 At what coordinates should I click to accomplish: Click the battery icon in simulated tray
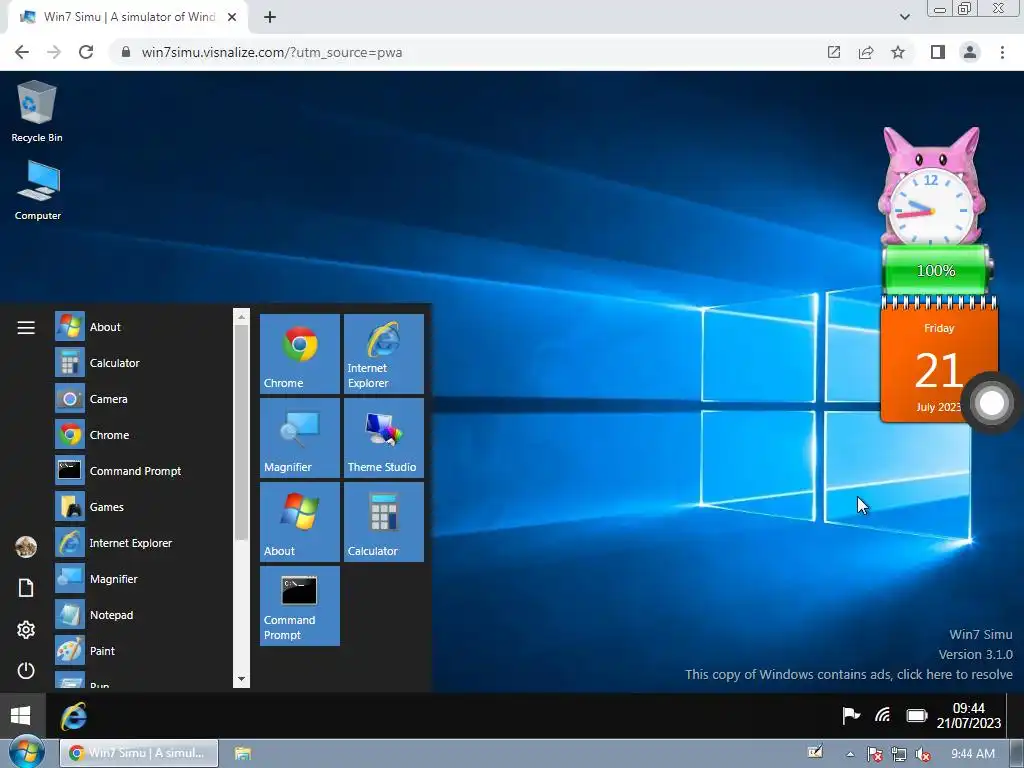[x=917, y=716]
